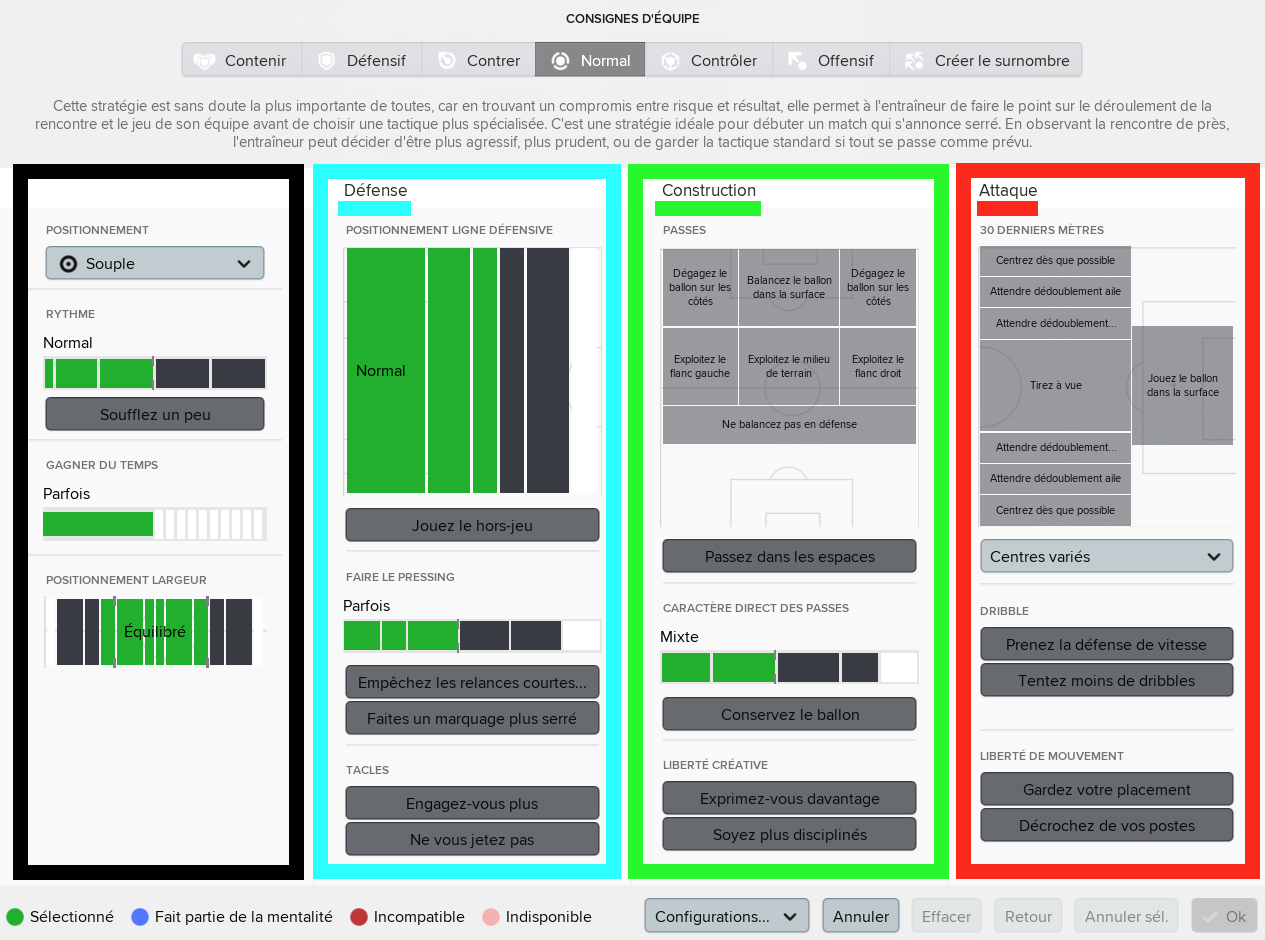Select Ne balancez pas en défense zone
1265x940 pixels.
click(x=789, y=424)
